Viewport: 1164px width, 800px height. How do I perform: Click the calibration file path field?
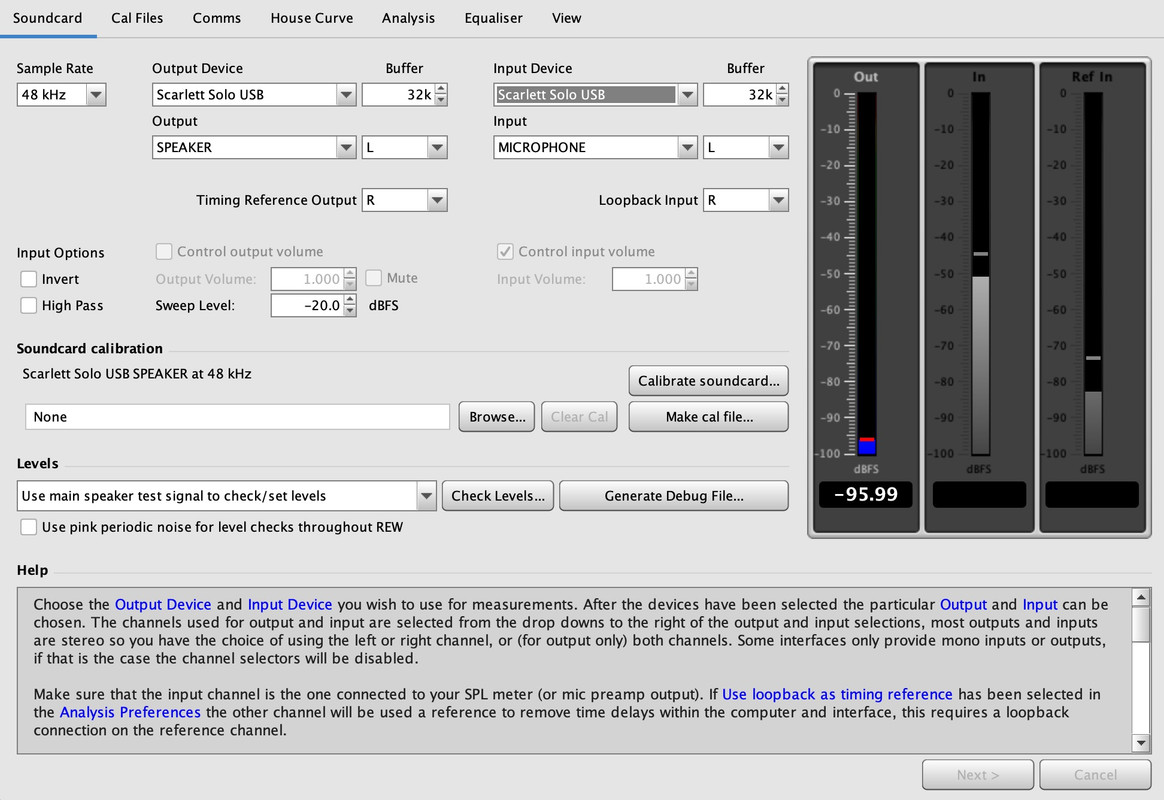(238, 417)
